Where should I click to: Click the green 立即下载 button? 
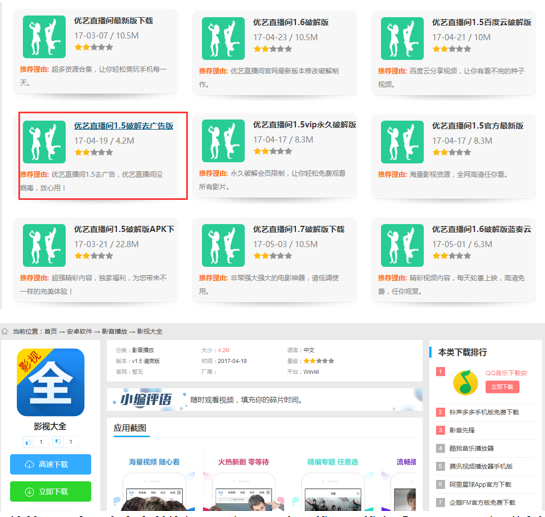50,491
